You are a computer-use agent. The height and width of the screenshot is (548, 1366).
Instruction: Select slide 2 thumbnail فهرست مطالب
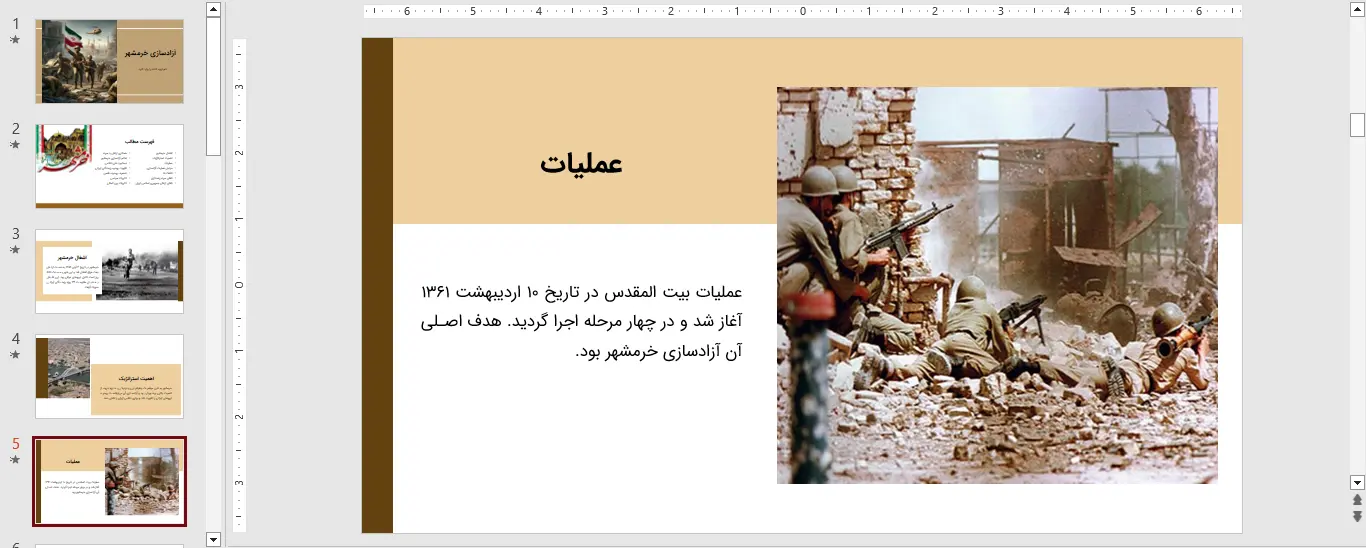[x=110, y=166]
